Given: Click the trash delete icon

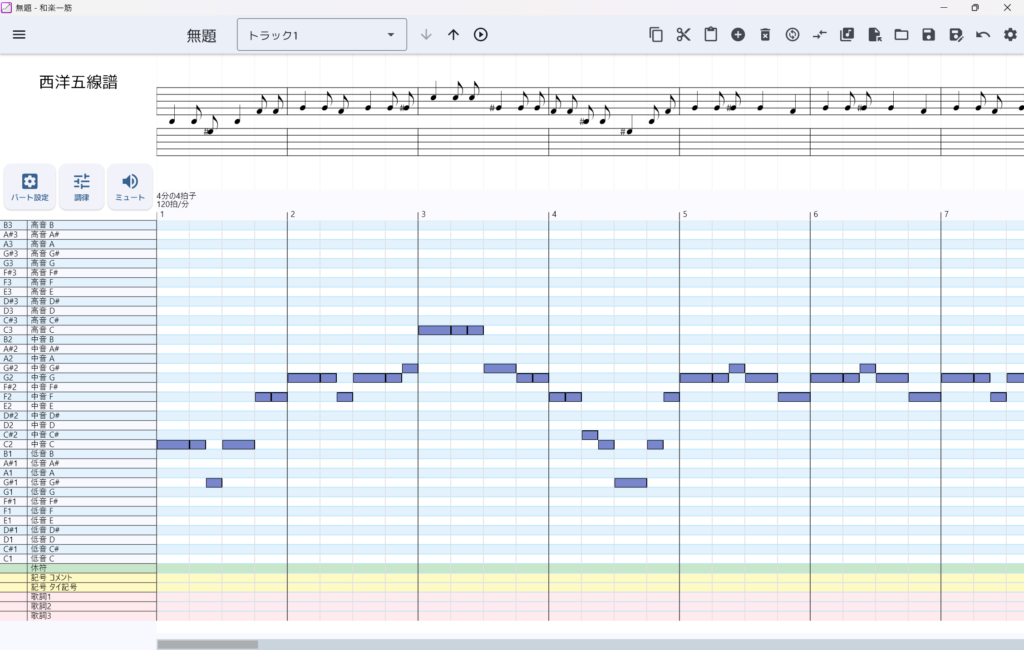Looking at the screenshot, I should (765, 35).
